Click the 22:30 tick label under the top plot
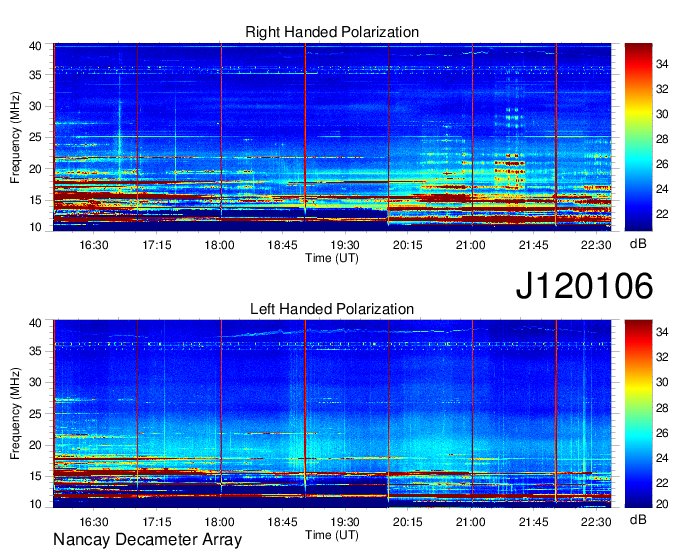680x552 pixels. tap(596, 245)
